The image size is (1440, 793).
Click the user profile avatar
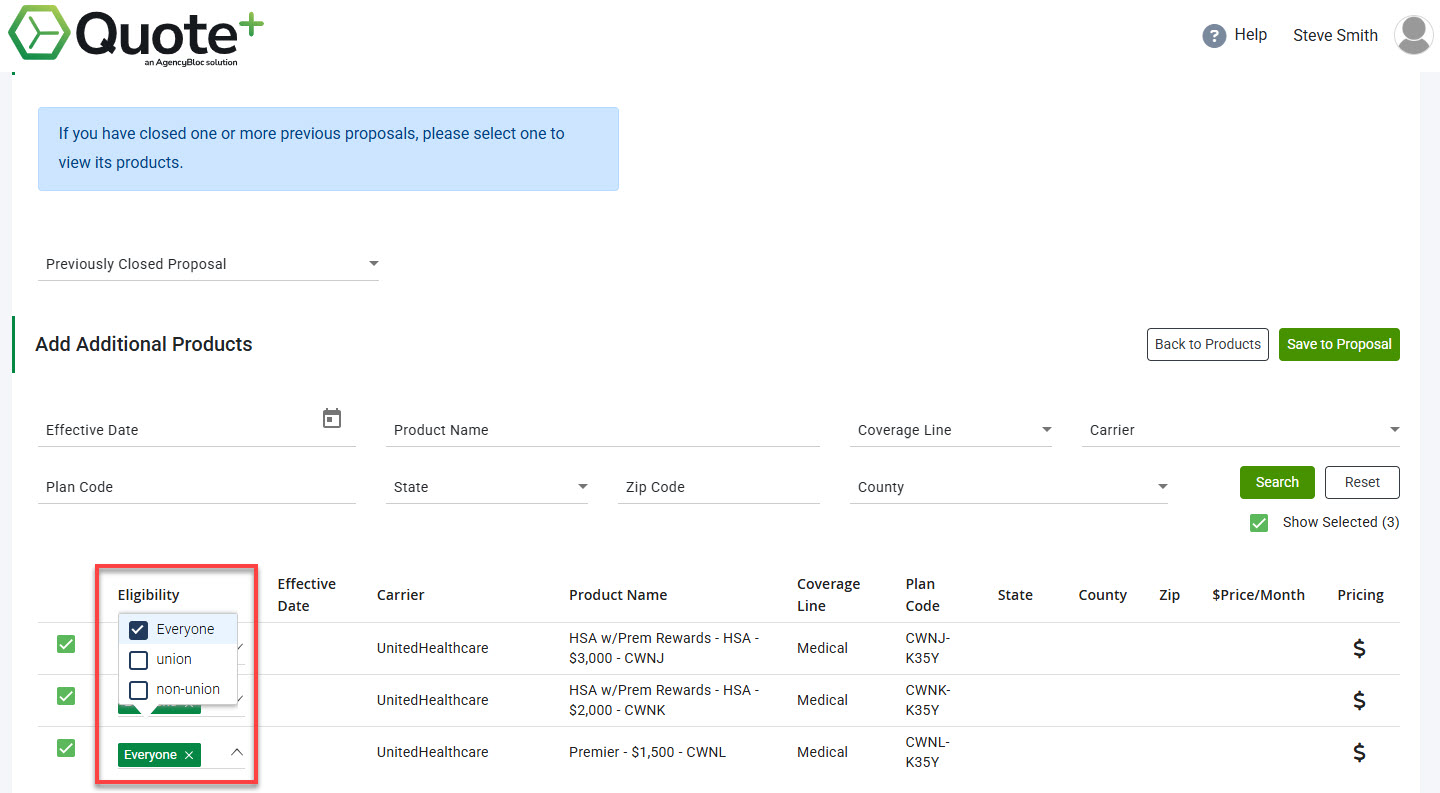(x=1413, y=35)
